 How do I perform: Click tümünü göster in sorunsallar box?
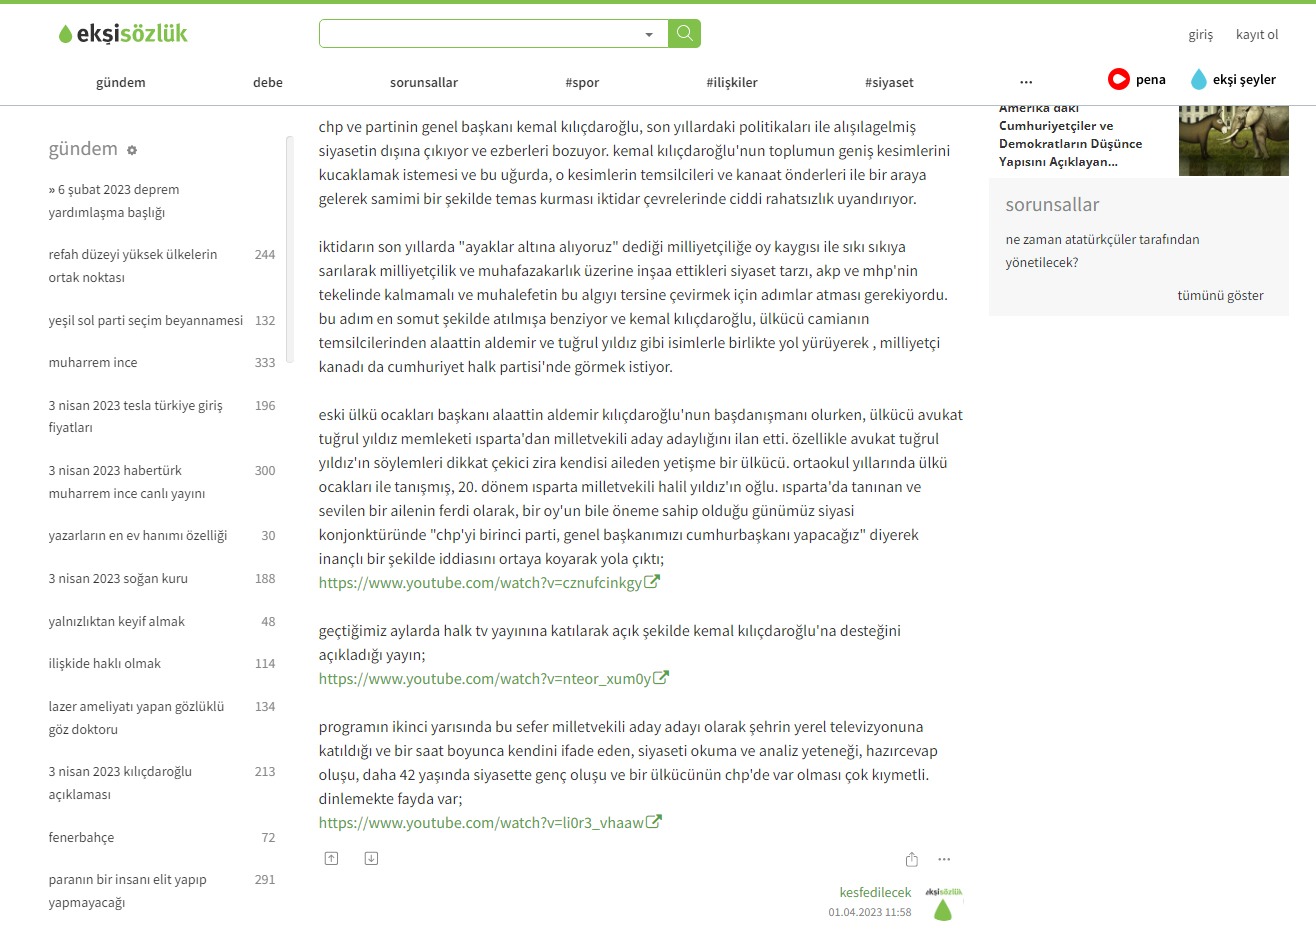(1220, 295)
